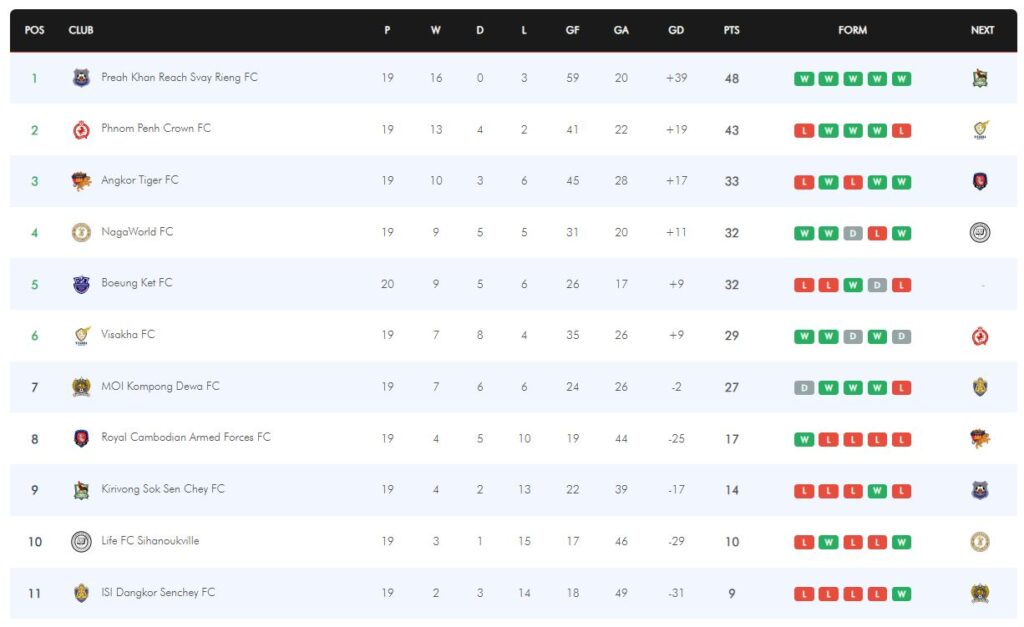Click the CLUB column header
Screen dimensions: 1024x627
pyautogui.click(x=81, y=30)
